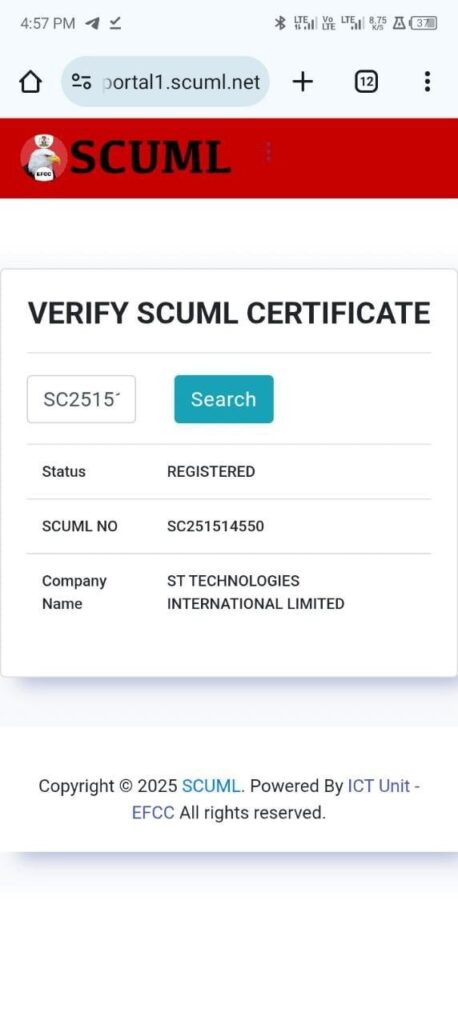Viewport: 458px width, 1024px height.
Task: Tap the Bluetooth status icon
Action: (x=280, y=24)
